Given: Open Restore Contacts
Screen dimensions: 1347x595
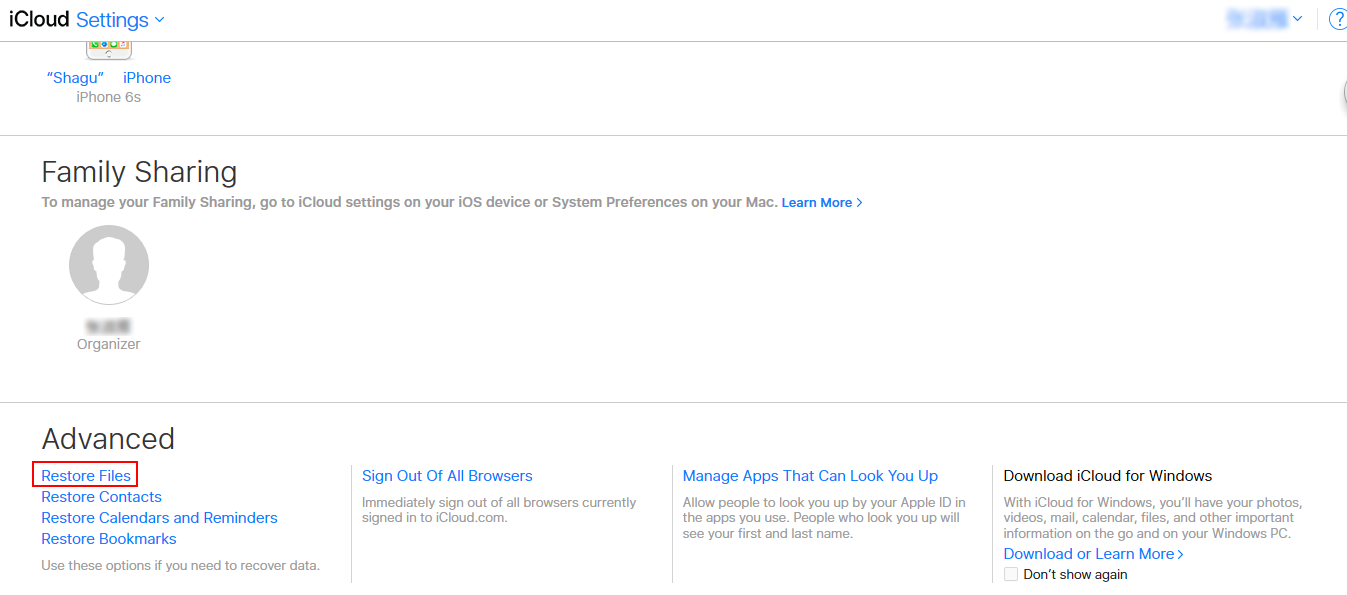Looking at the screenshot, I should [101, 497].
